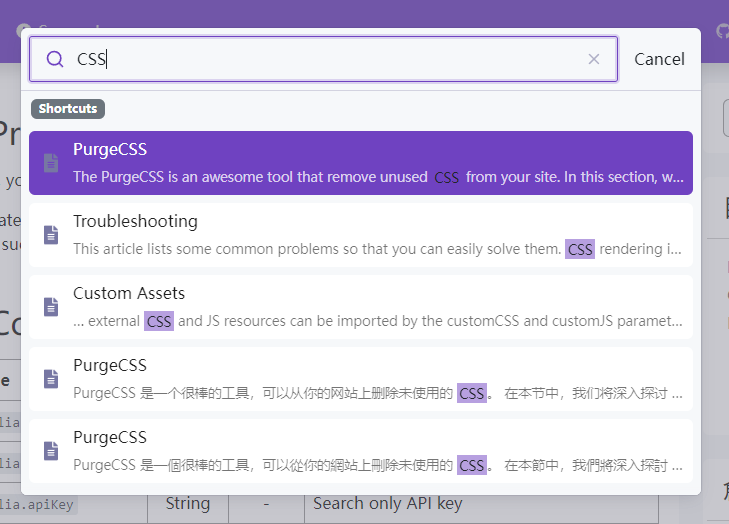This screenshot has width=729, height=524.
Task: Click the "Search only API key" table cell
Action: pos(387,503)
